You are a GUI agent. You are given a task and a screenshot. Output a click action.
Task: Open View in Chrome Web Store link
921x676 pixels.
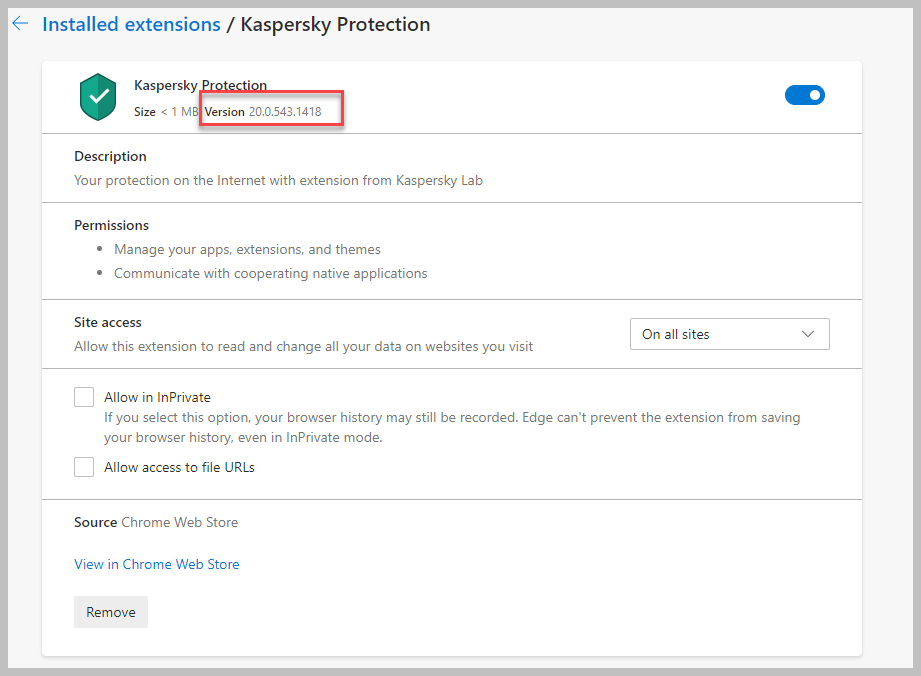pyautogui.click(x=157, y=564)
